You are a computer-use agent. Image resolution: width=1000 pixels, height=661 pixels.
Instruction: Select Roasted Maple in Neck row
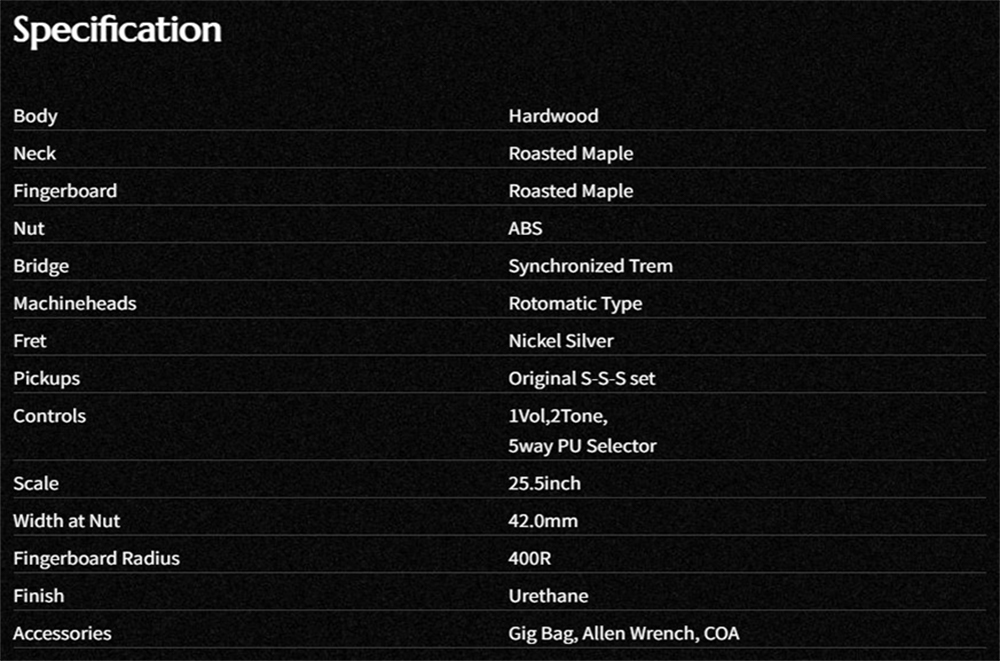(571, 154)
